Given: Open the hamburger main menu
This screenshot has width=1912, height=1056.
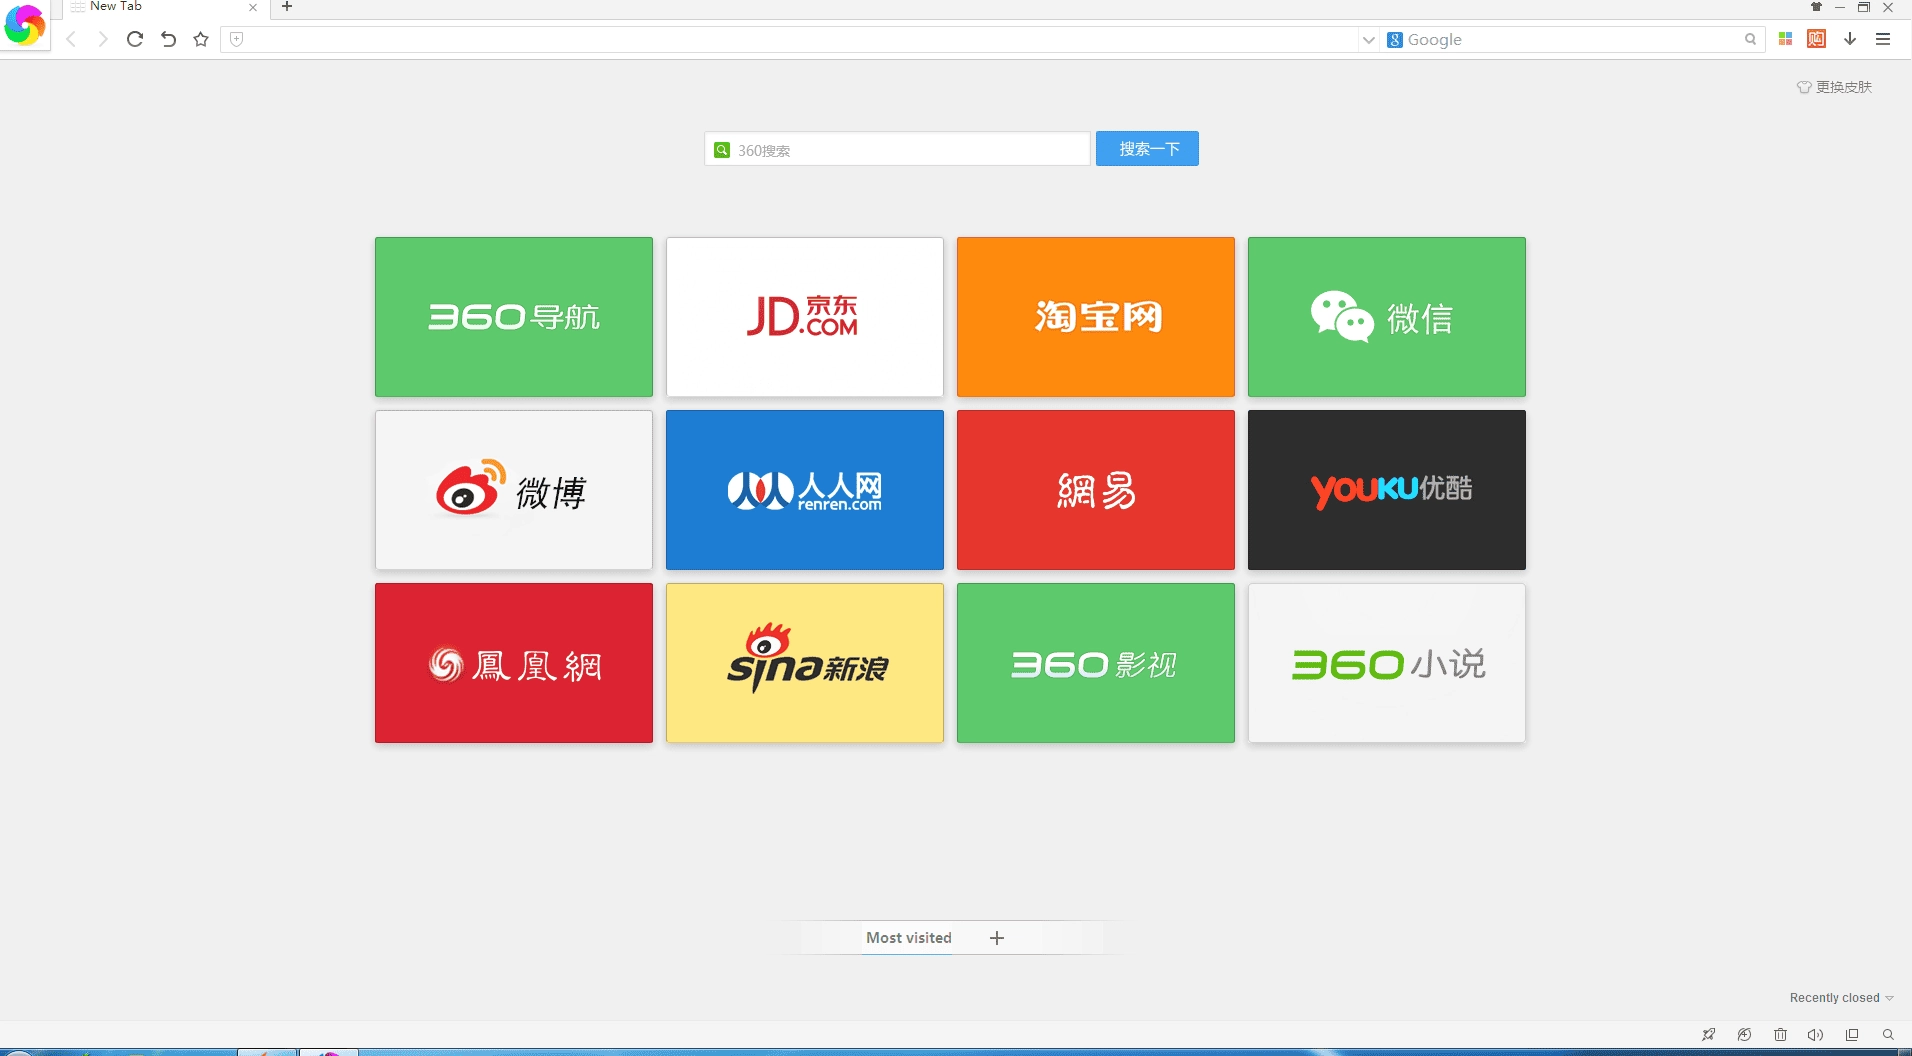Looking at the screenshot, I should [1883, 39].
